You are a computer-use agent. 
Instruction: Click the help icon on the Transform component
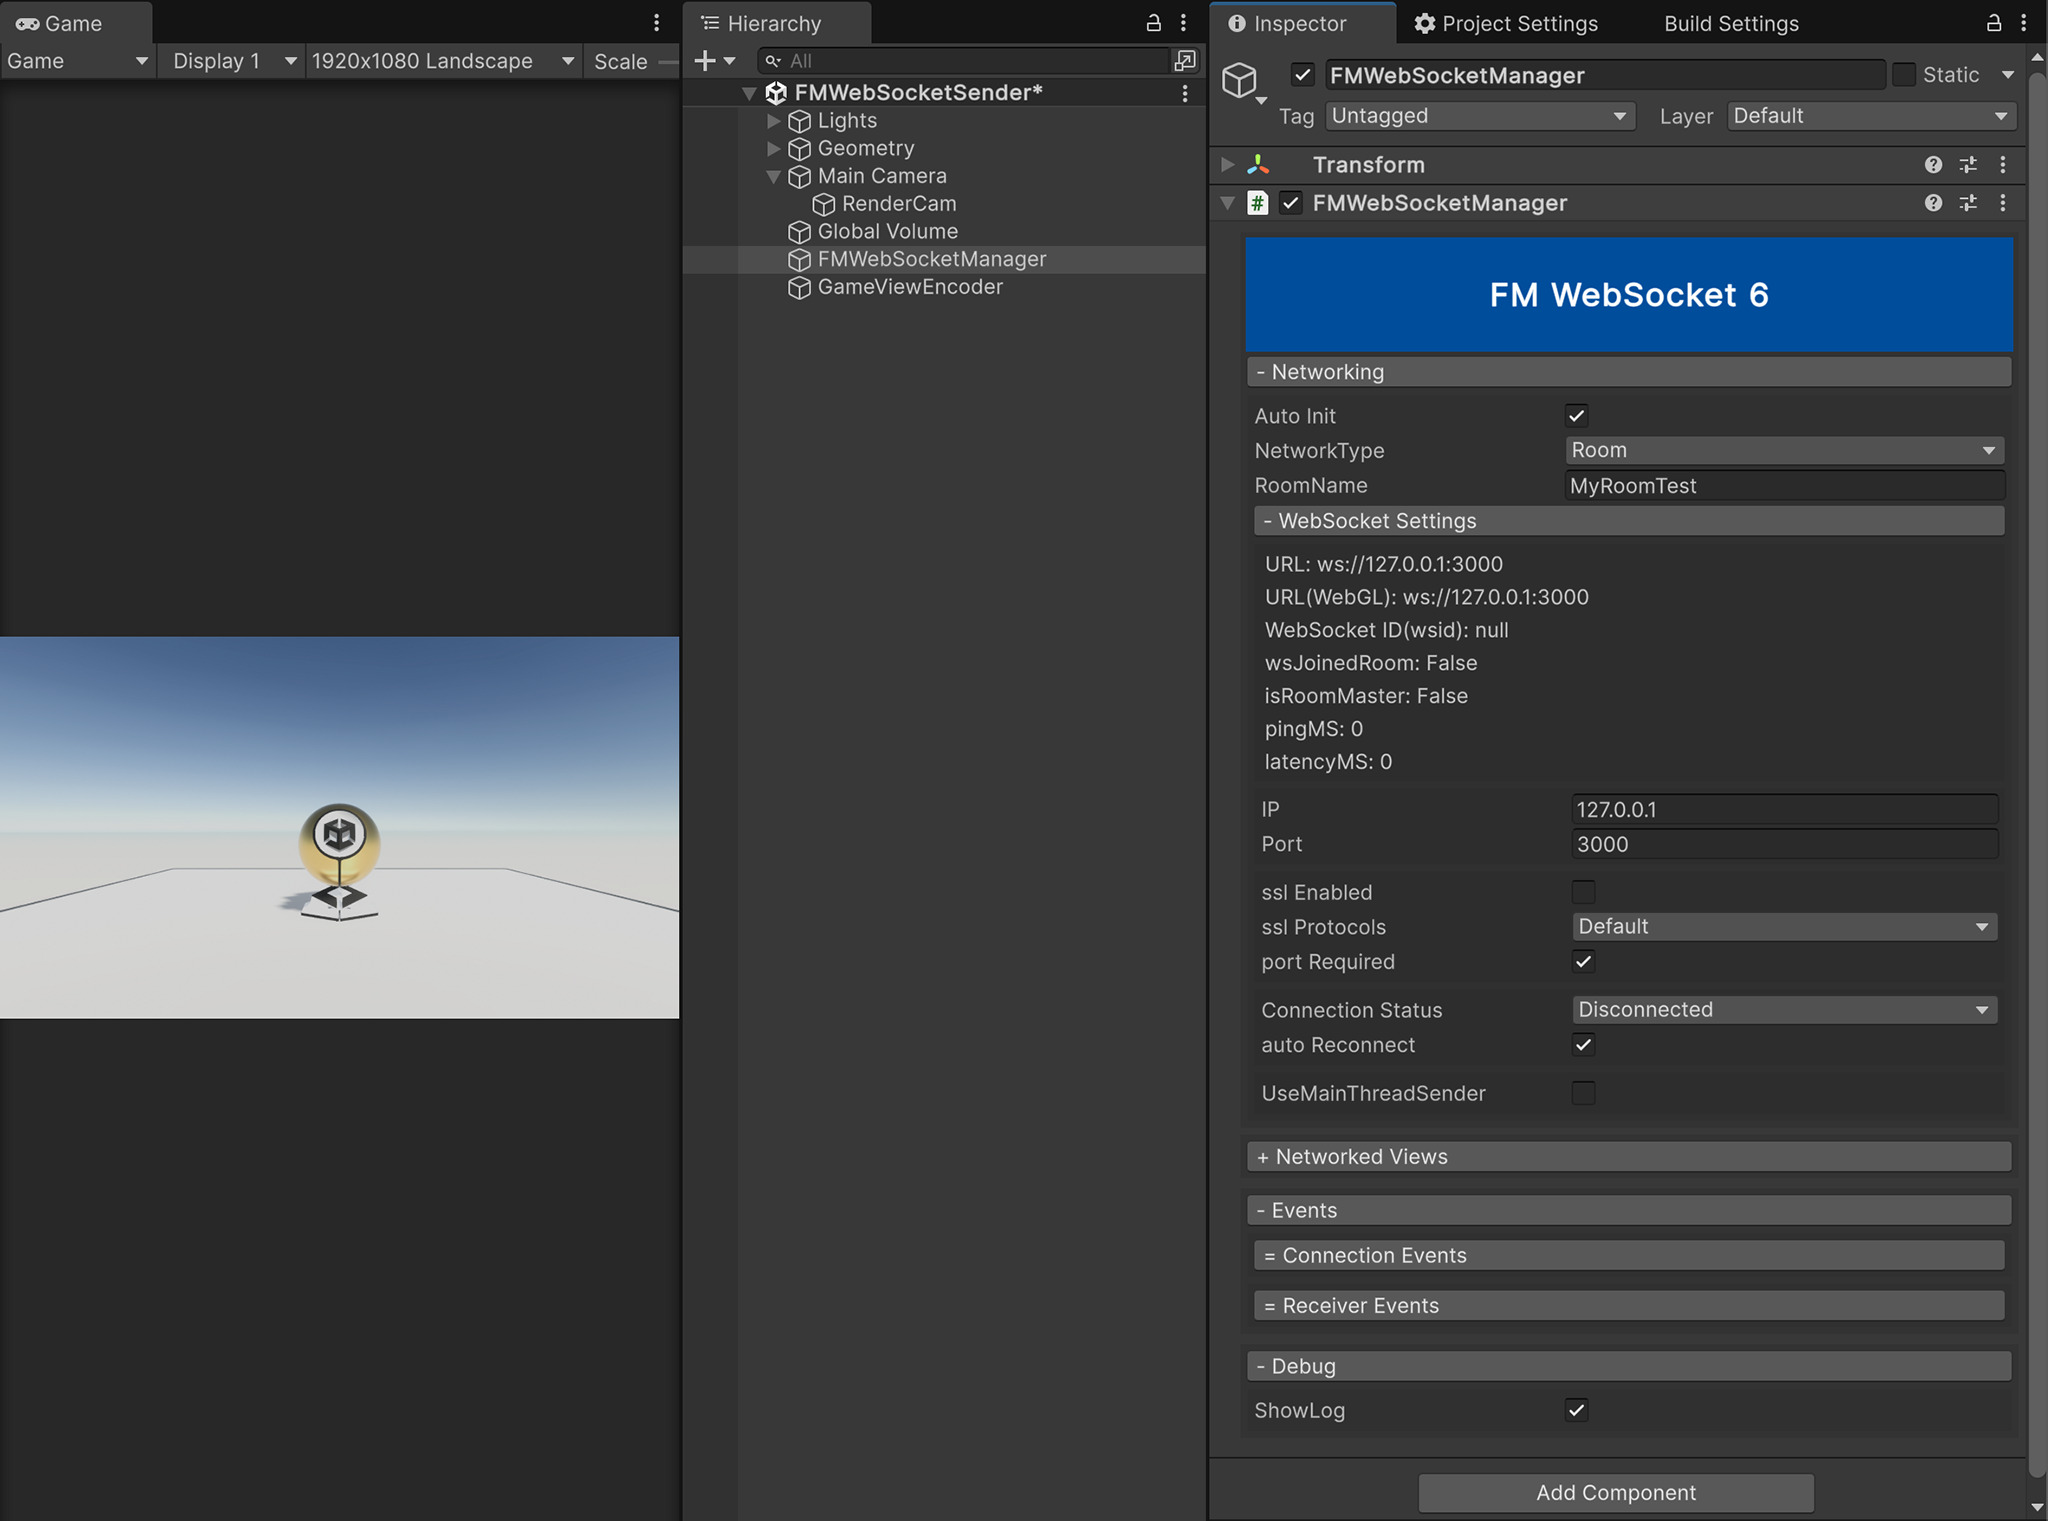(x=1934, y=164)
